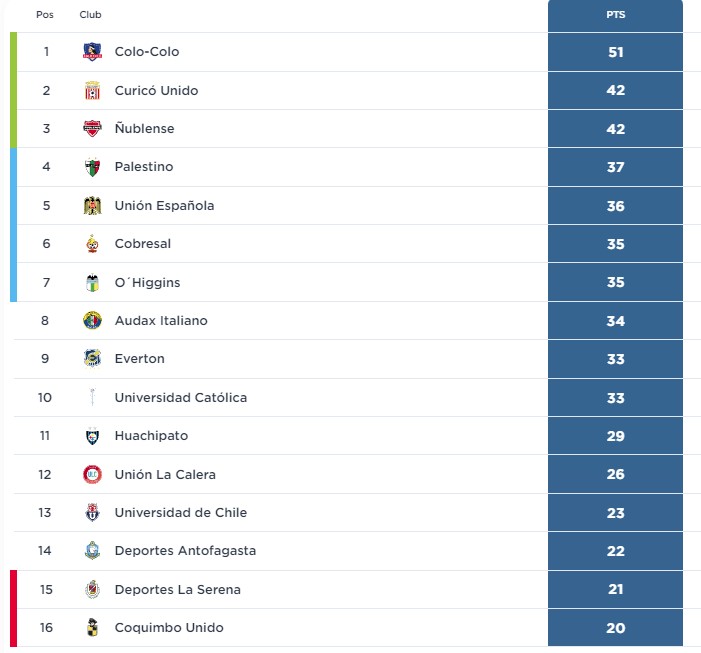Click the Curicó Unido club crest
701x653 pixels.
(x=93, y=90)
